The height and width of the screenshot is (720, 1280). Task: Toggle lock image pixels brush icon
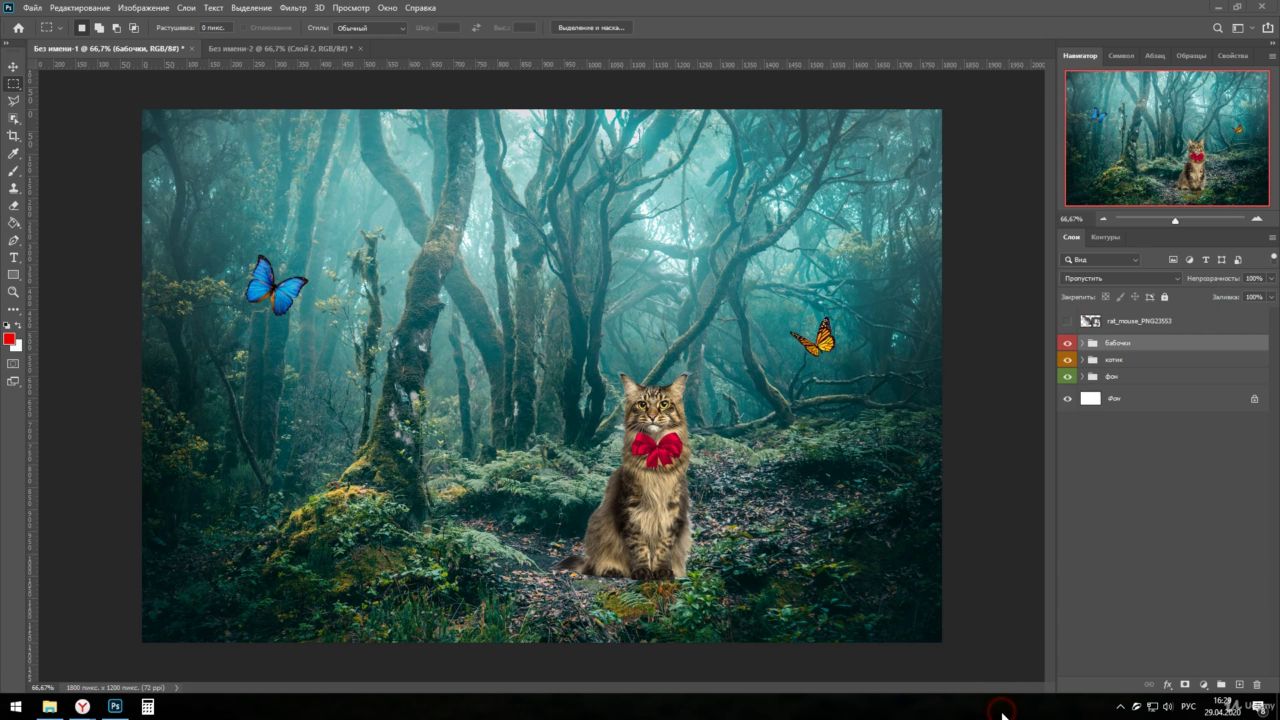pos(1120,297)
